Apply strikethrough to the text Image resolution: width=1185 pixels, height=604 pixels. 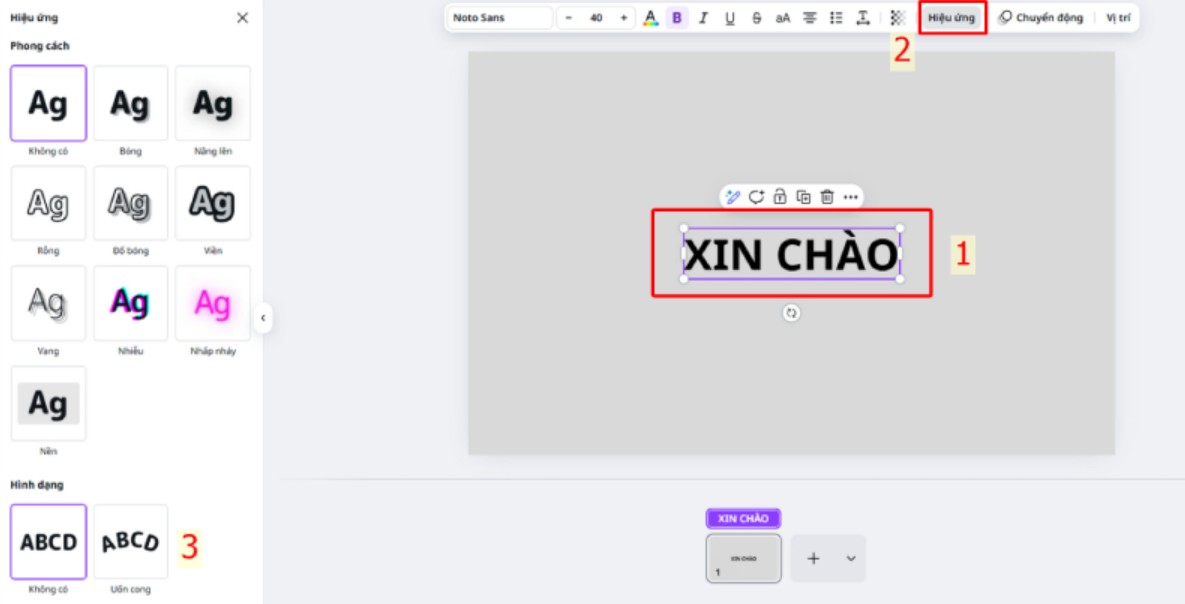pyautogui.click(x=756, y=18)
